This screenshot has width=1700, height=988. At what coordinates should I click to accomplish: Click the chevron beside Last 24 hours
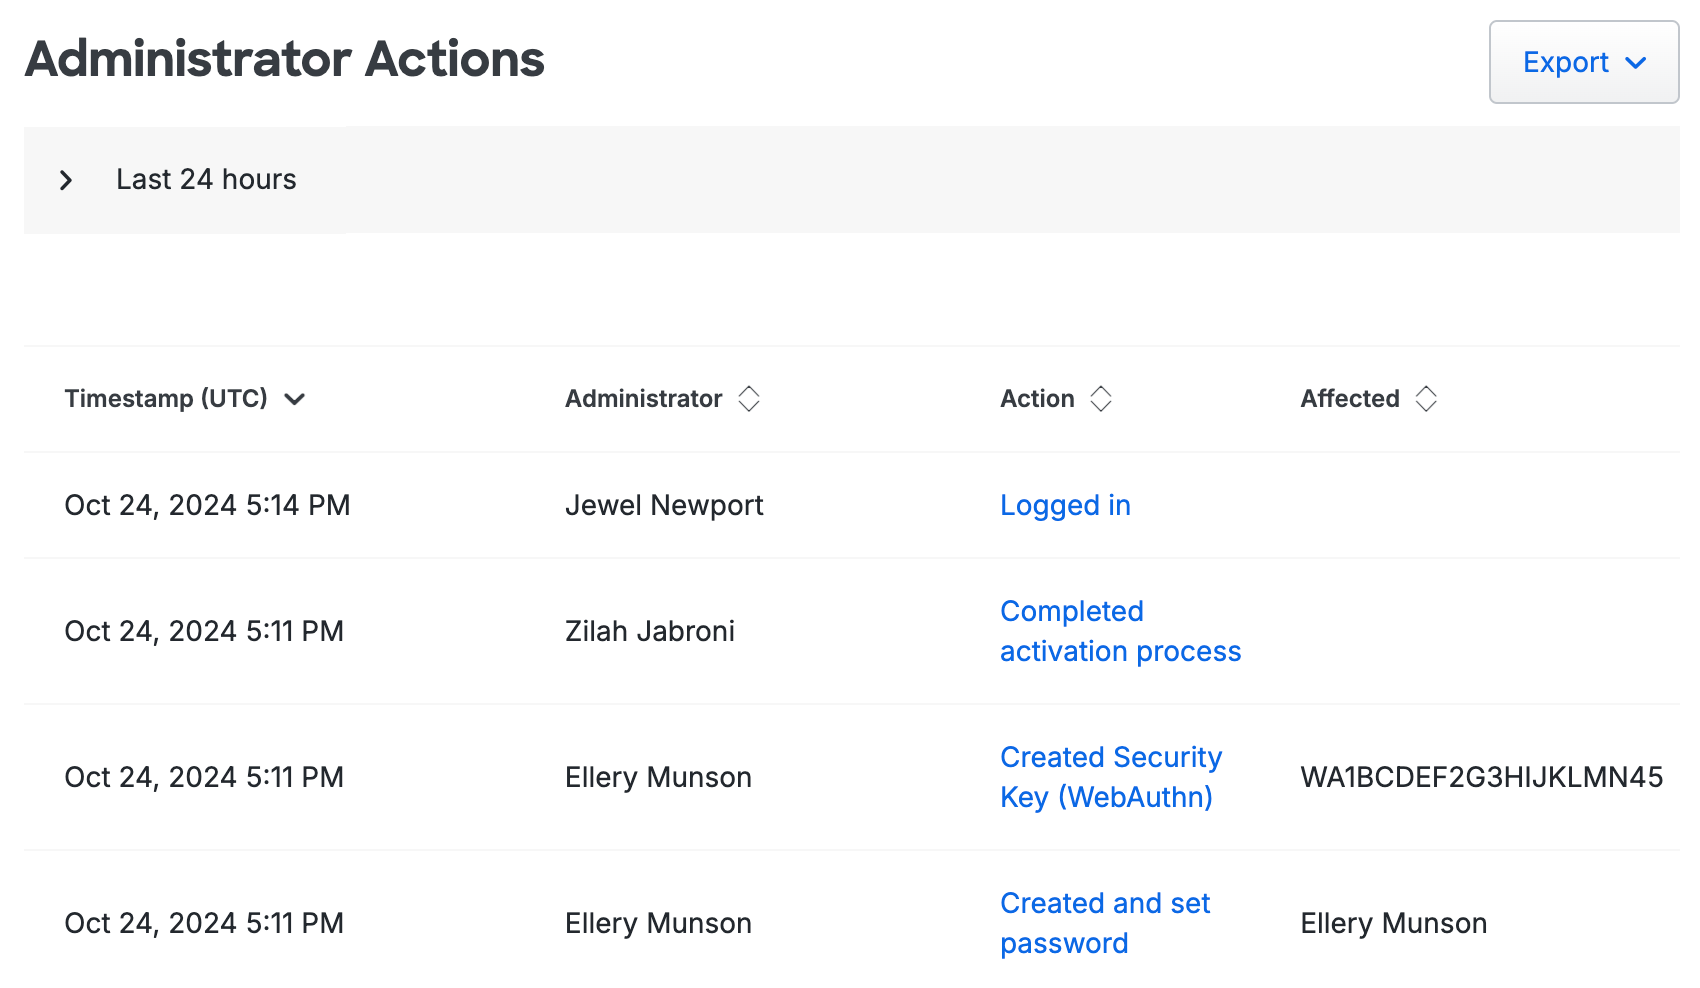(66, 180)
